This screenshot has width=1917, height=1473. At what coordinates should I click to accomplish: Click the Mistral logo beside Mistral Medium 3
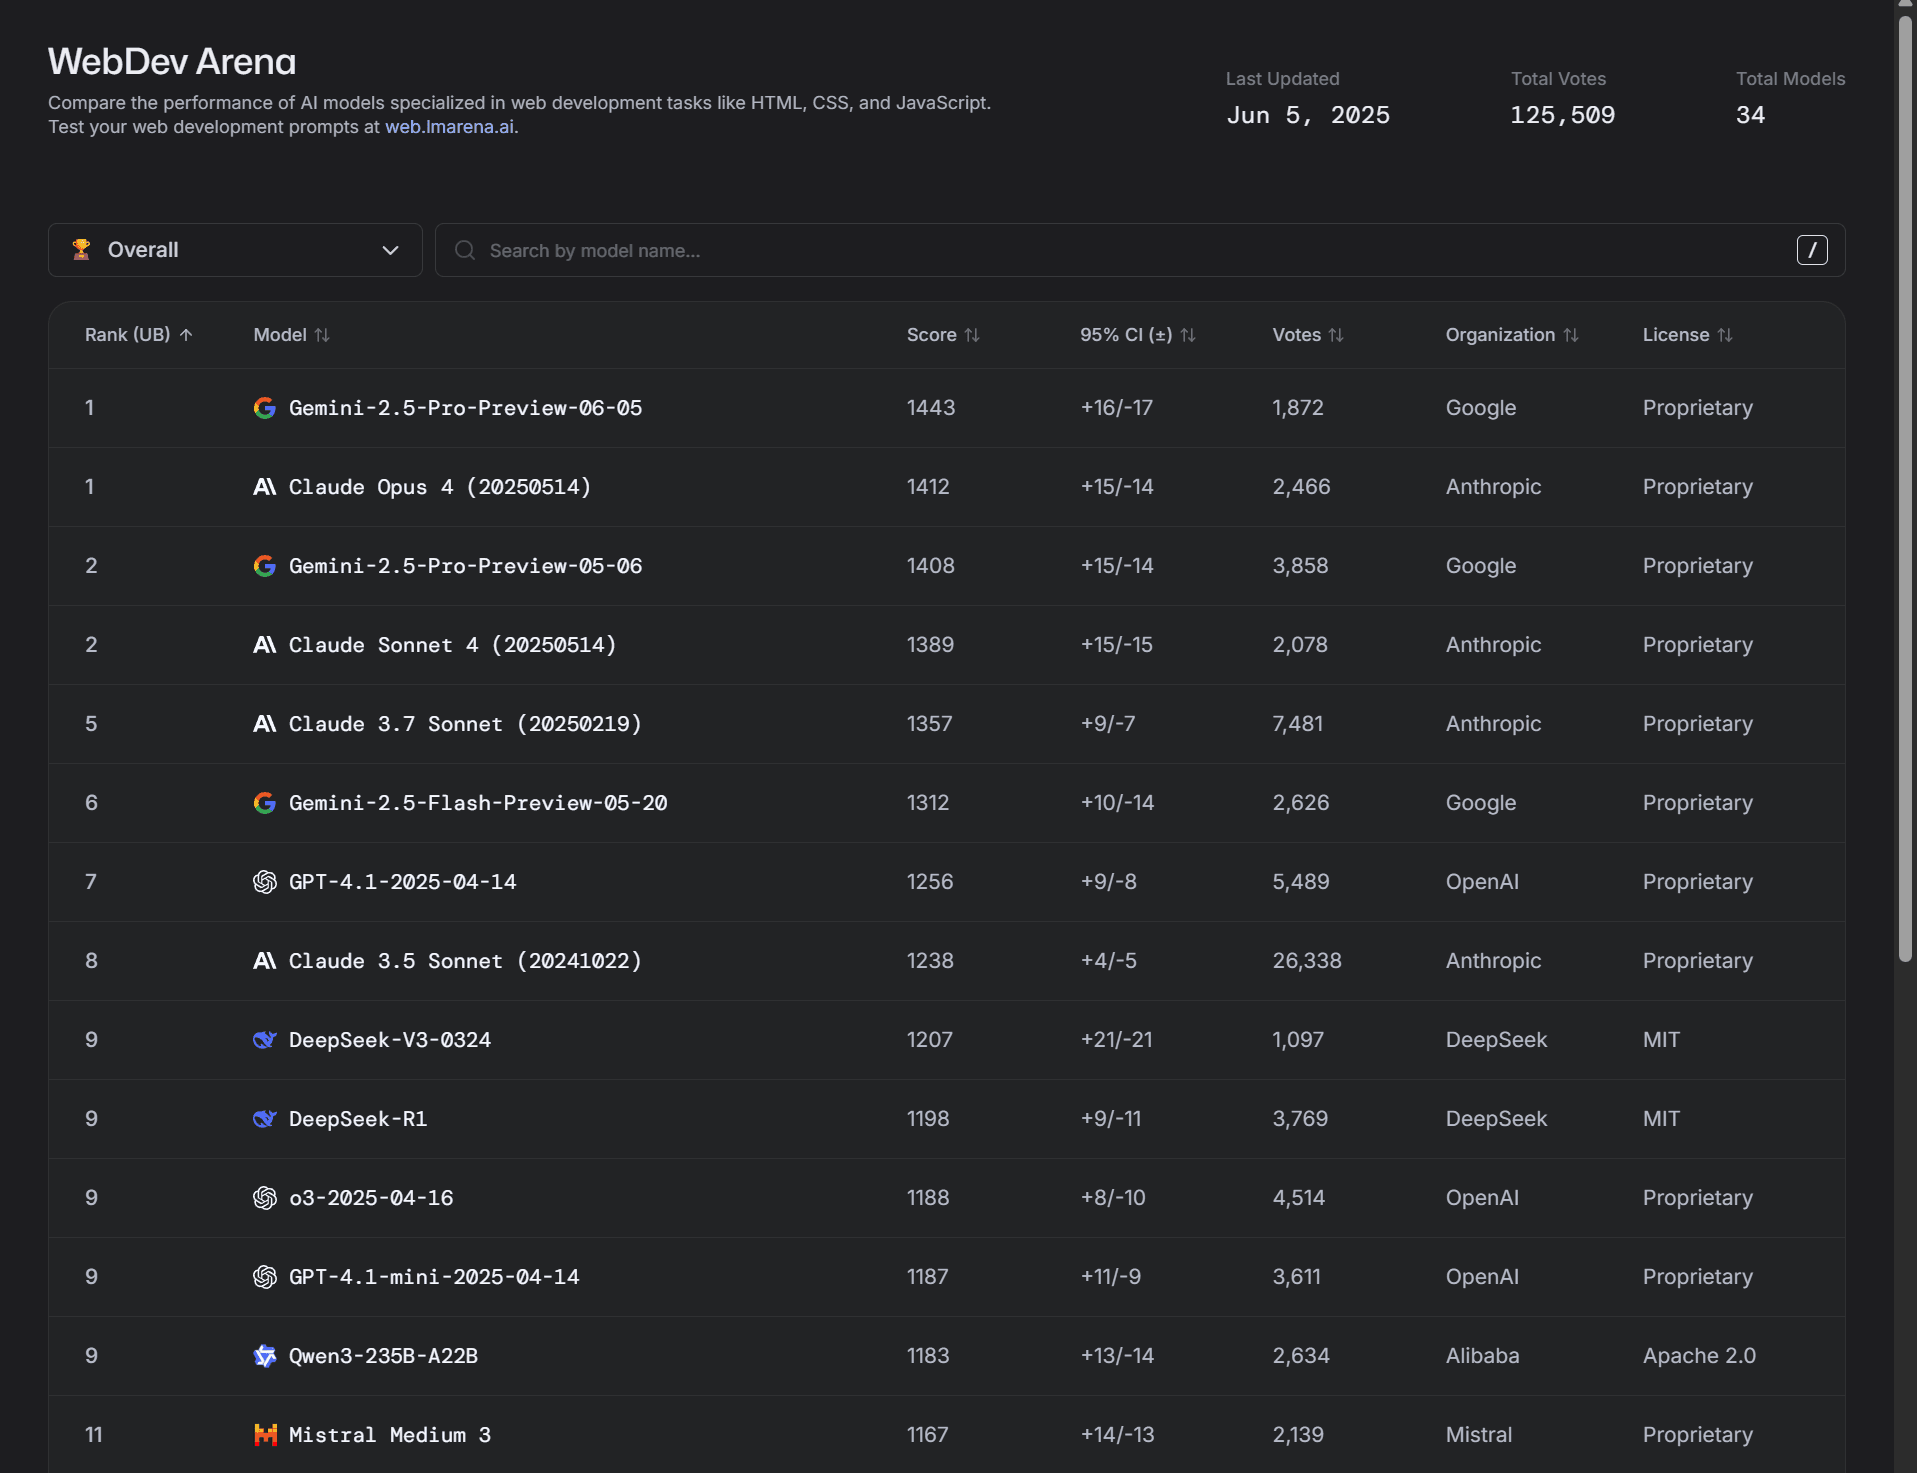point(264,1435)
